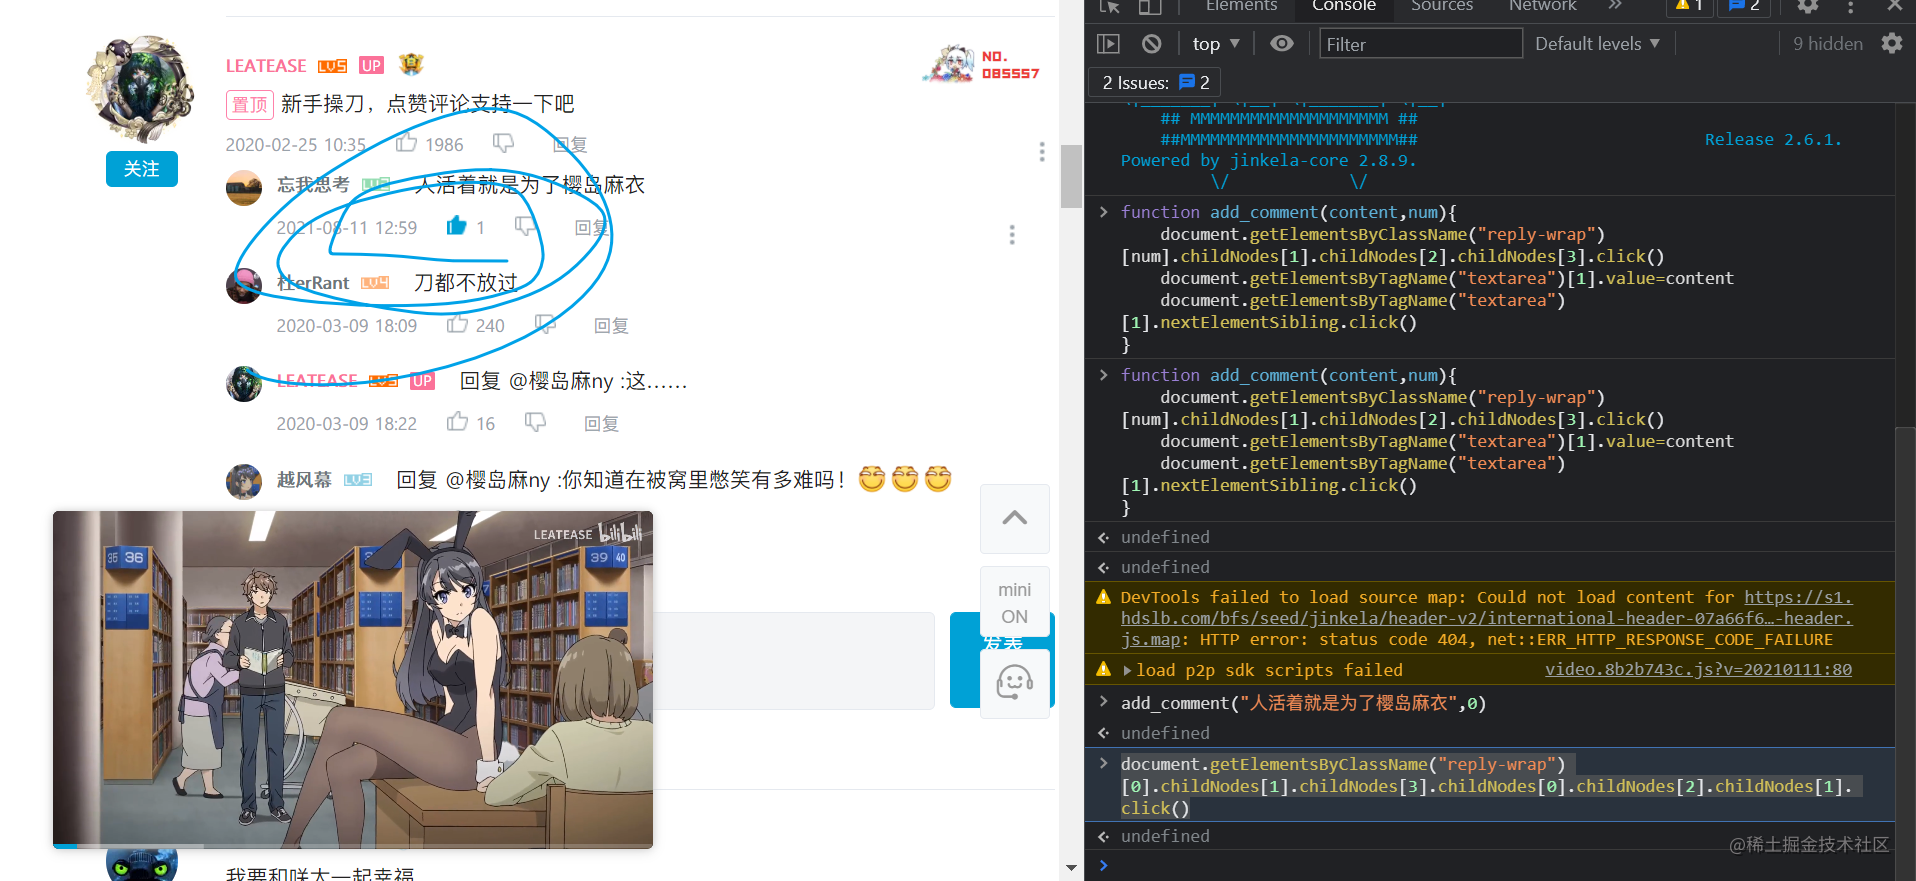Screen dimensions: 1916x881
Task: Expand the add_comment call console entry
Action: [1104, 703]
